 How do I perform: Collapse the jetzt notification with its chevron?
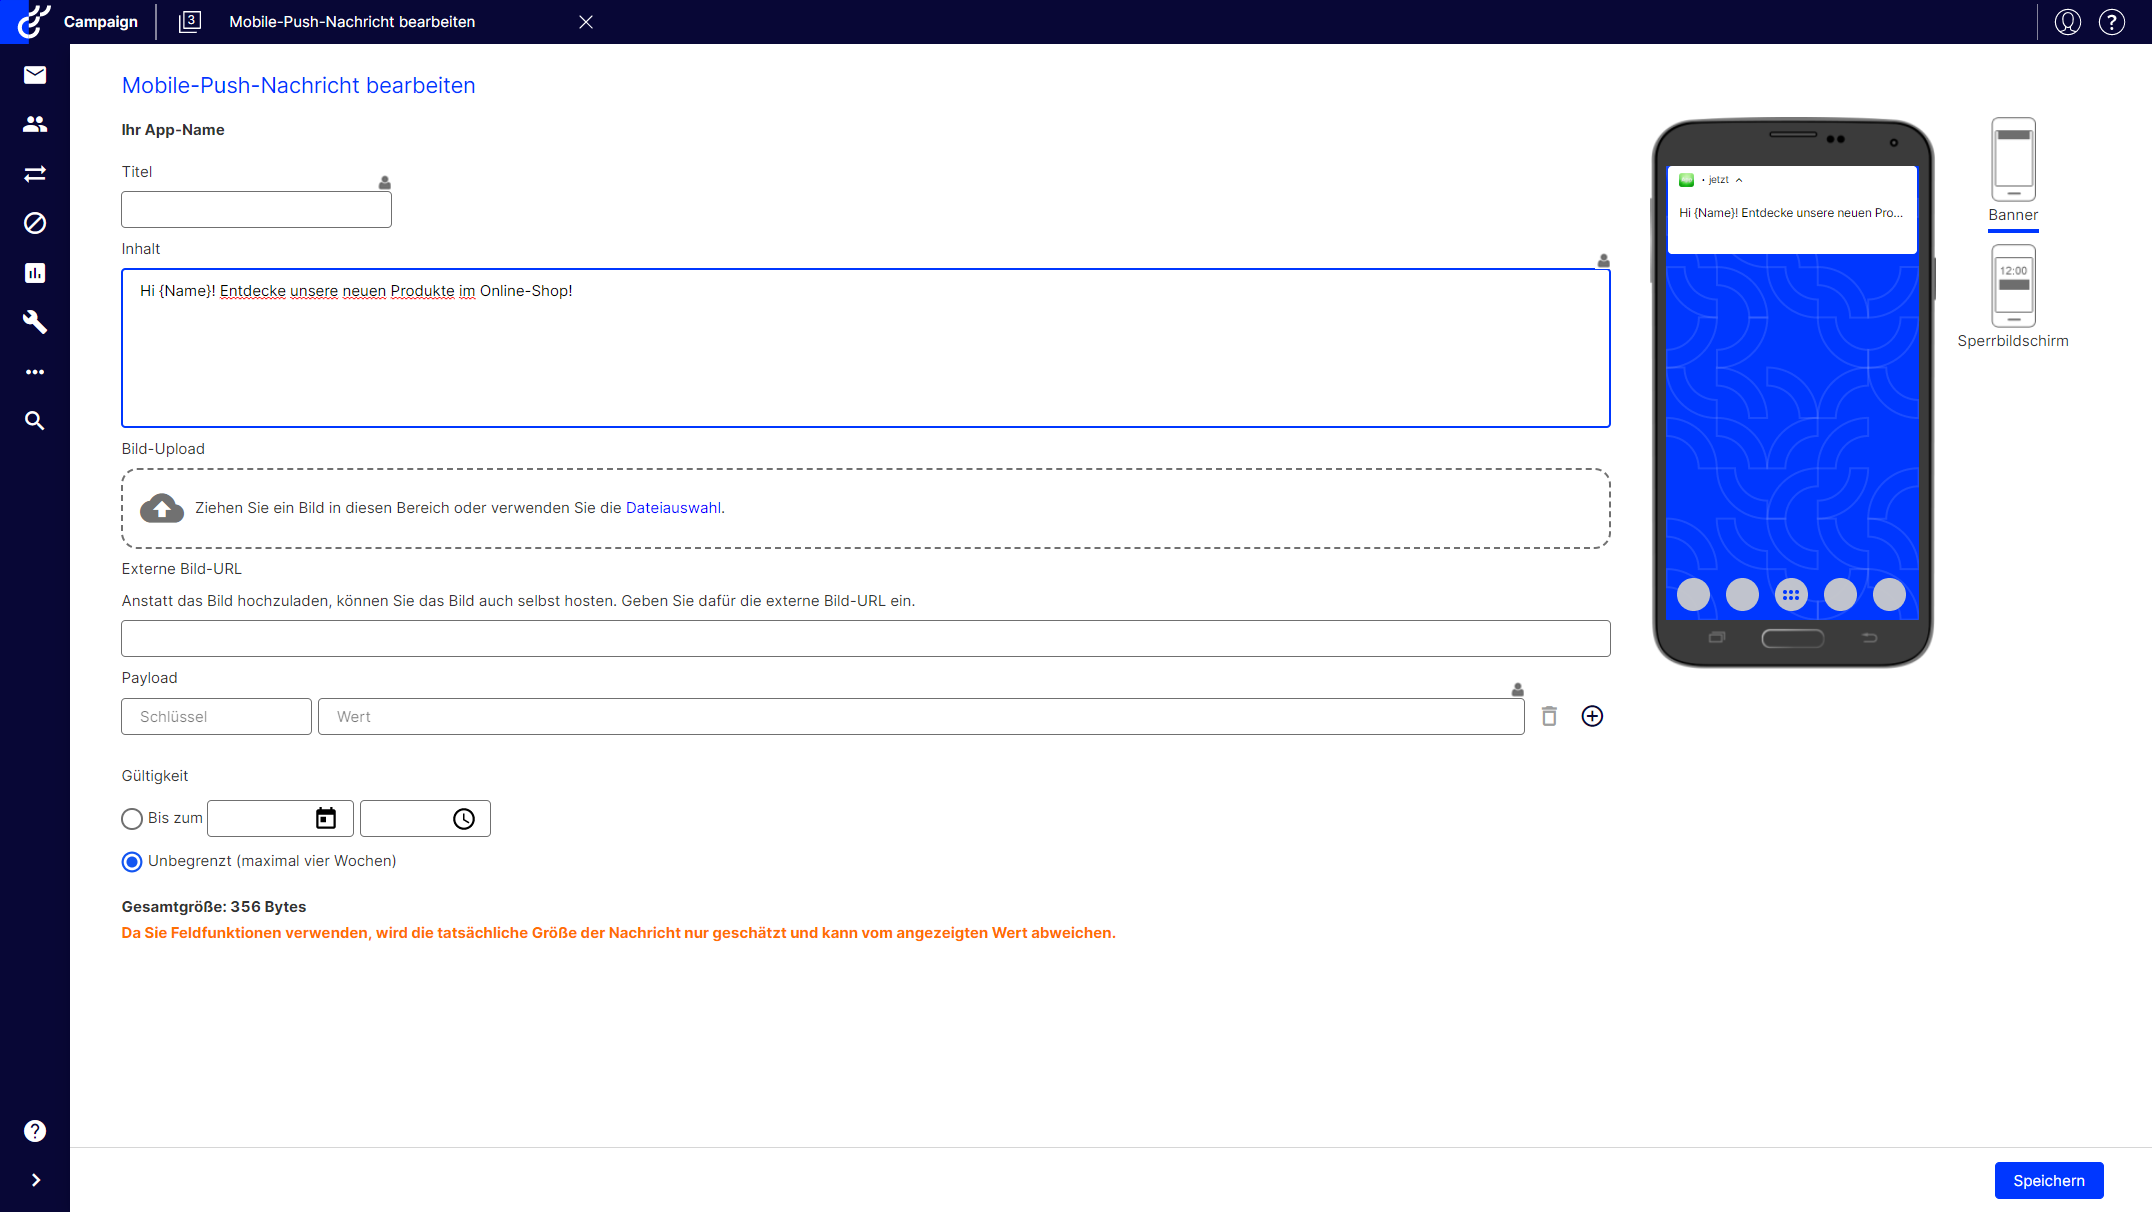(x=1740, y=179)
